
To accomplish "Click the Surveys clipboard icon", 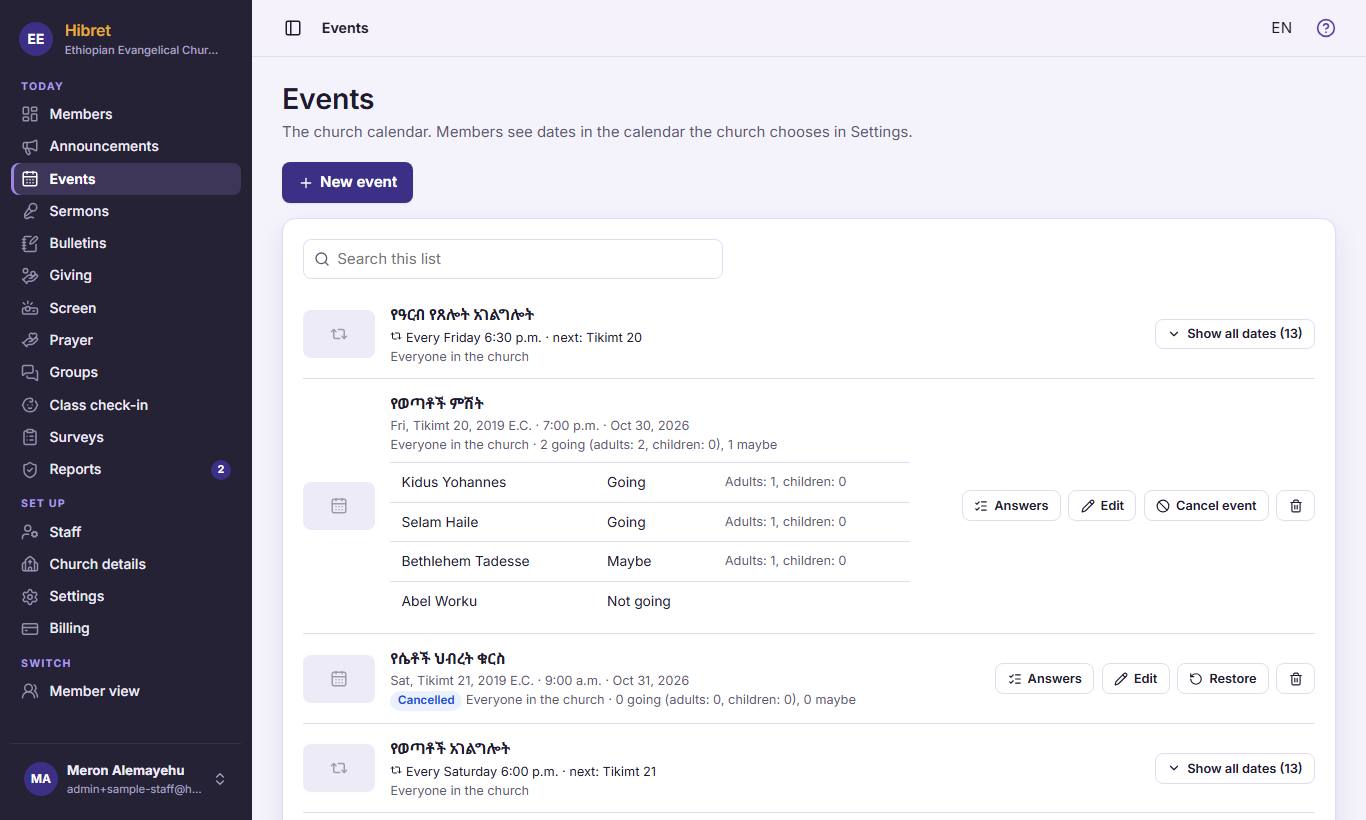I will pos(30,437).
